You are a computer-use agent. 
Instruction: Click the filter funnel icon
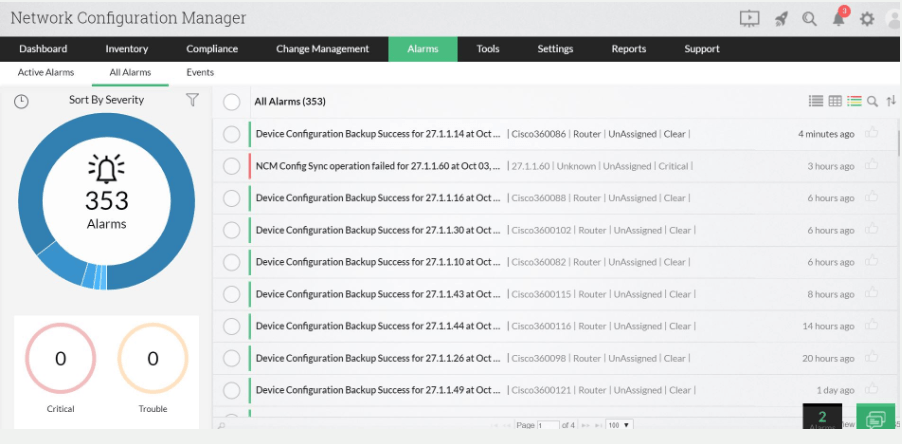[x=192, y=100]
